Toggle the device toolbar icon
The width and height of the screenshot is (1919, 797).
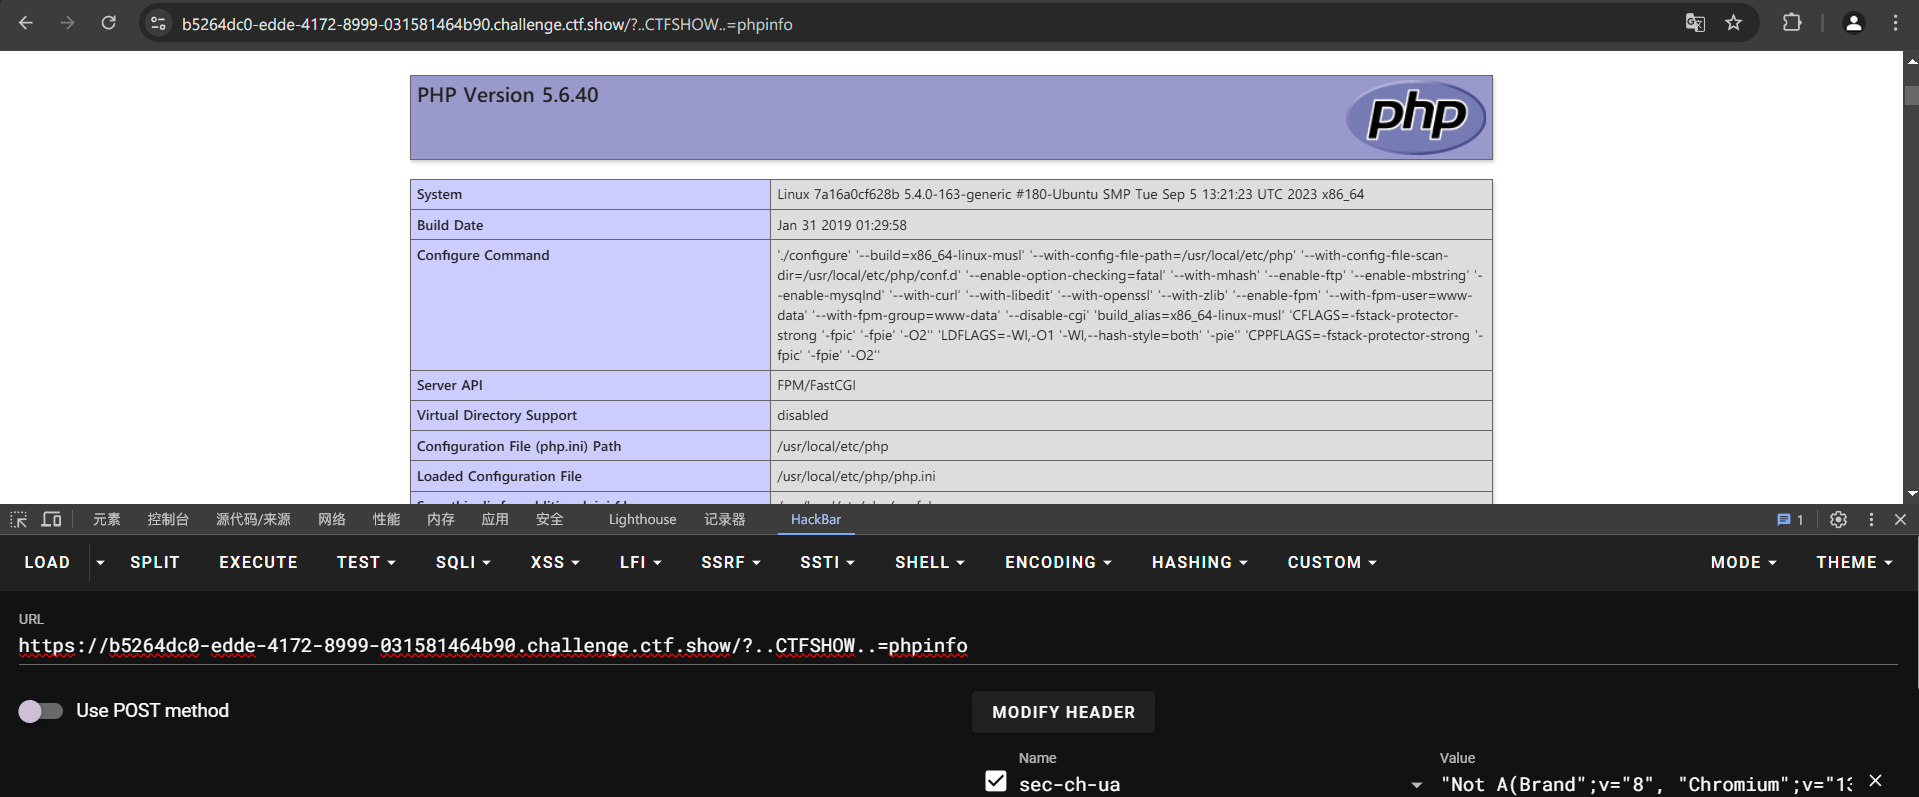[x=51, y=520]
